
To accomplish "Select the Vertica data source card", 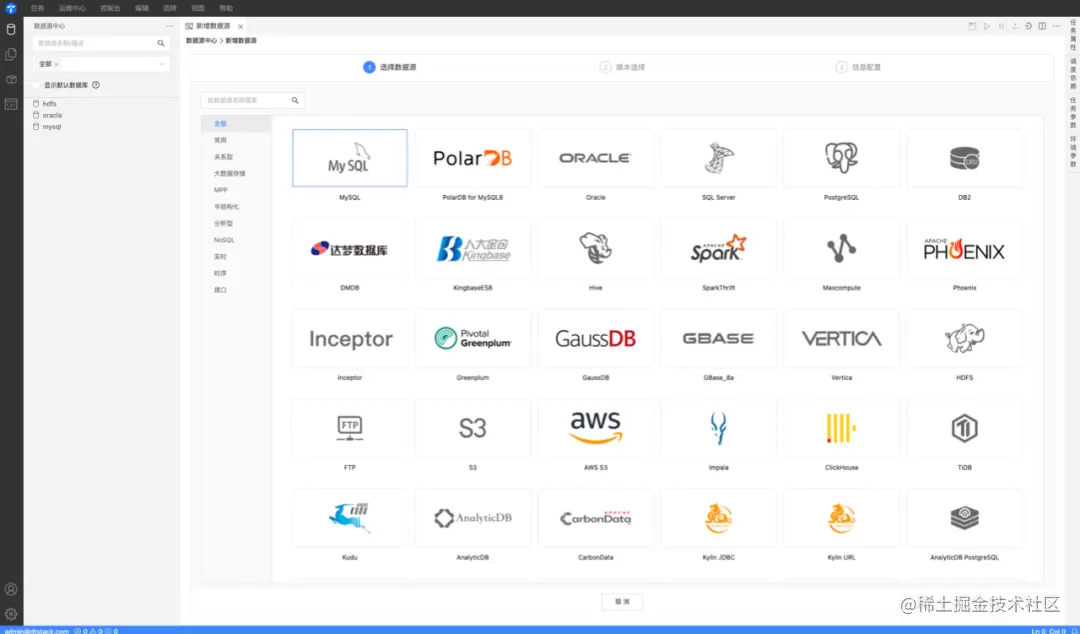I will [x=842, y=338].
